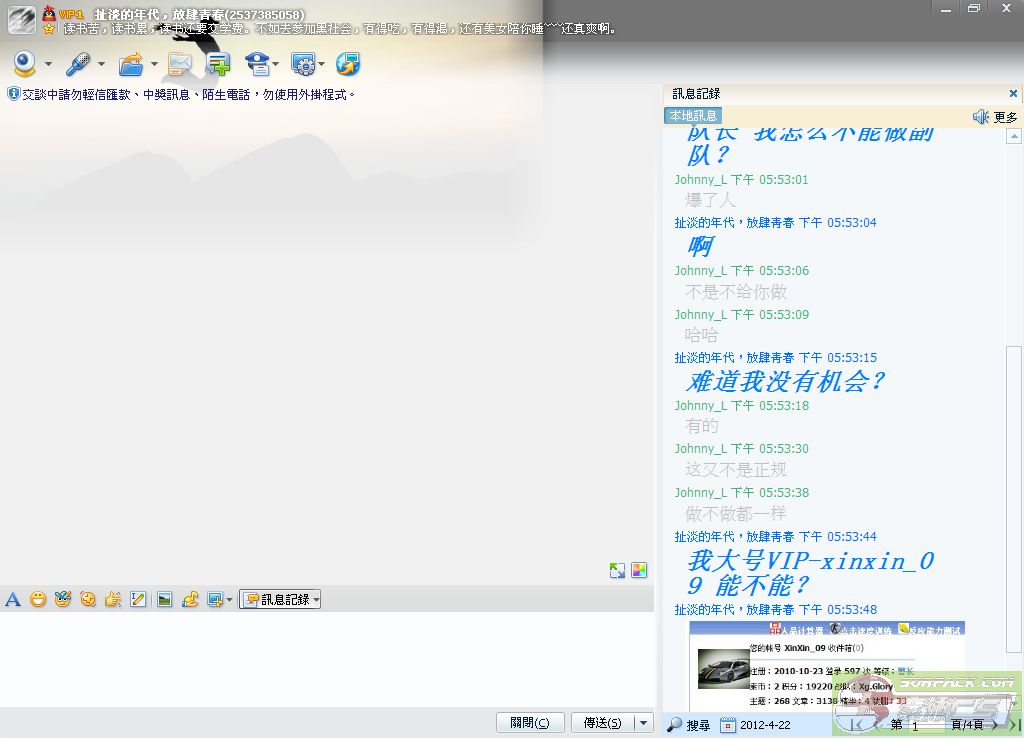Open the colorful skin color picker icon
This screenshot has width=1024, height=738.
(639, 571)
